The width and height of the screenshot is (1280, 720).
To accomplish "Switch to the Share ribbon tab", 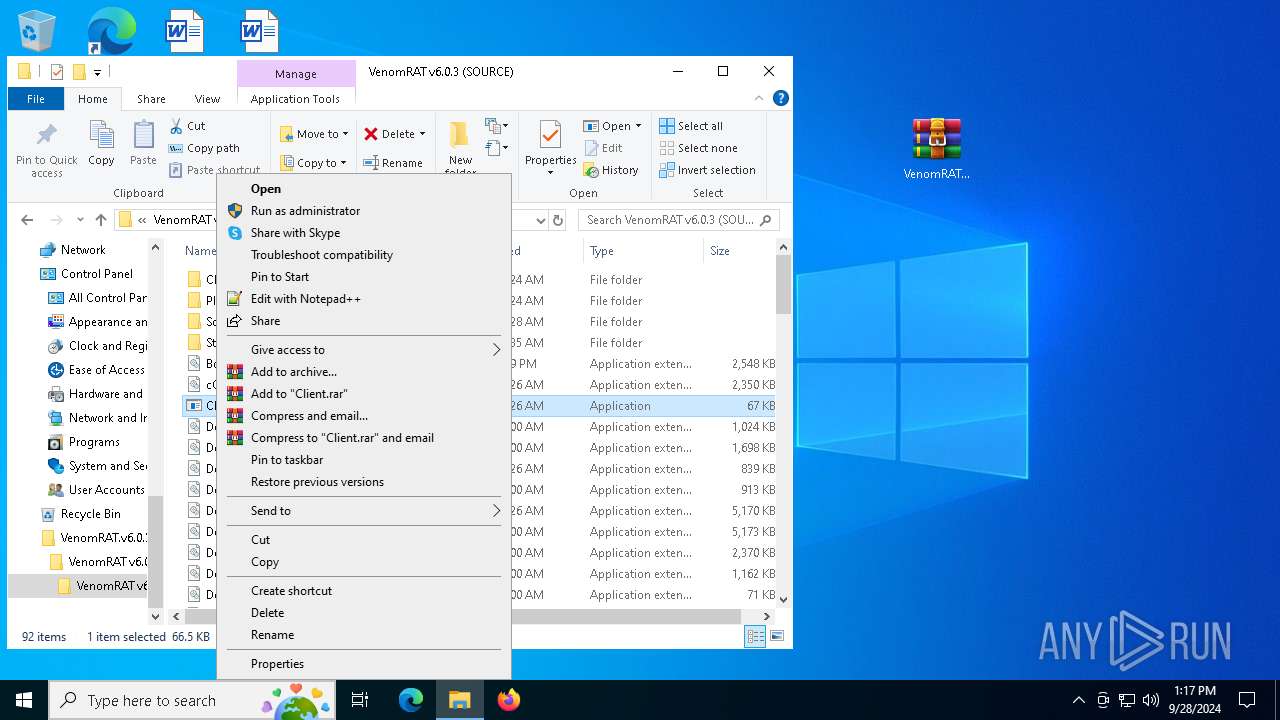I will (151, 99).
